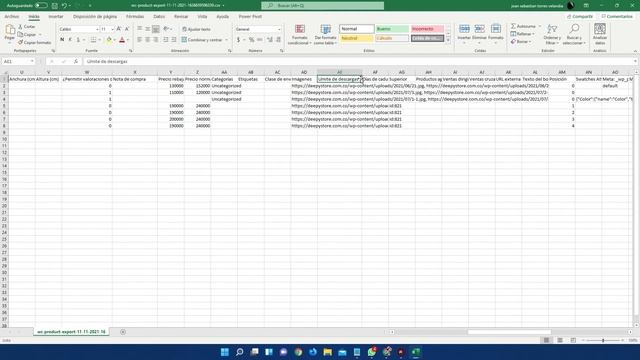Open the font name Calibri dropdown
Screen dimensions: 640x360
97,29
